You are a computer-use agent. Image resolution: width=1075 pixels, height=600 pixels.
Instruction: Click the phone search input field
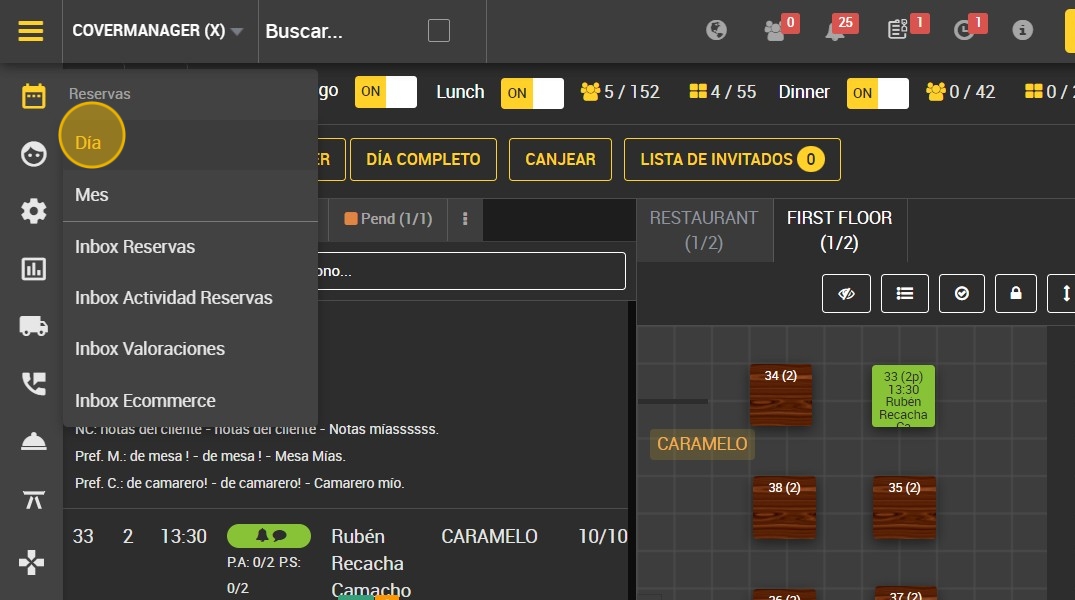click(x=472, y=271)
